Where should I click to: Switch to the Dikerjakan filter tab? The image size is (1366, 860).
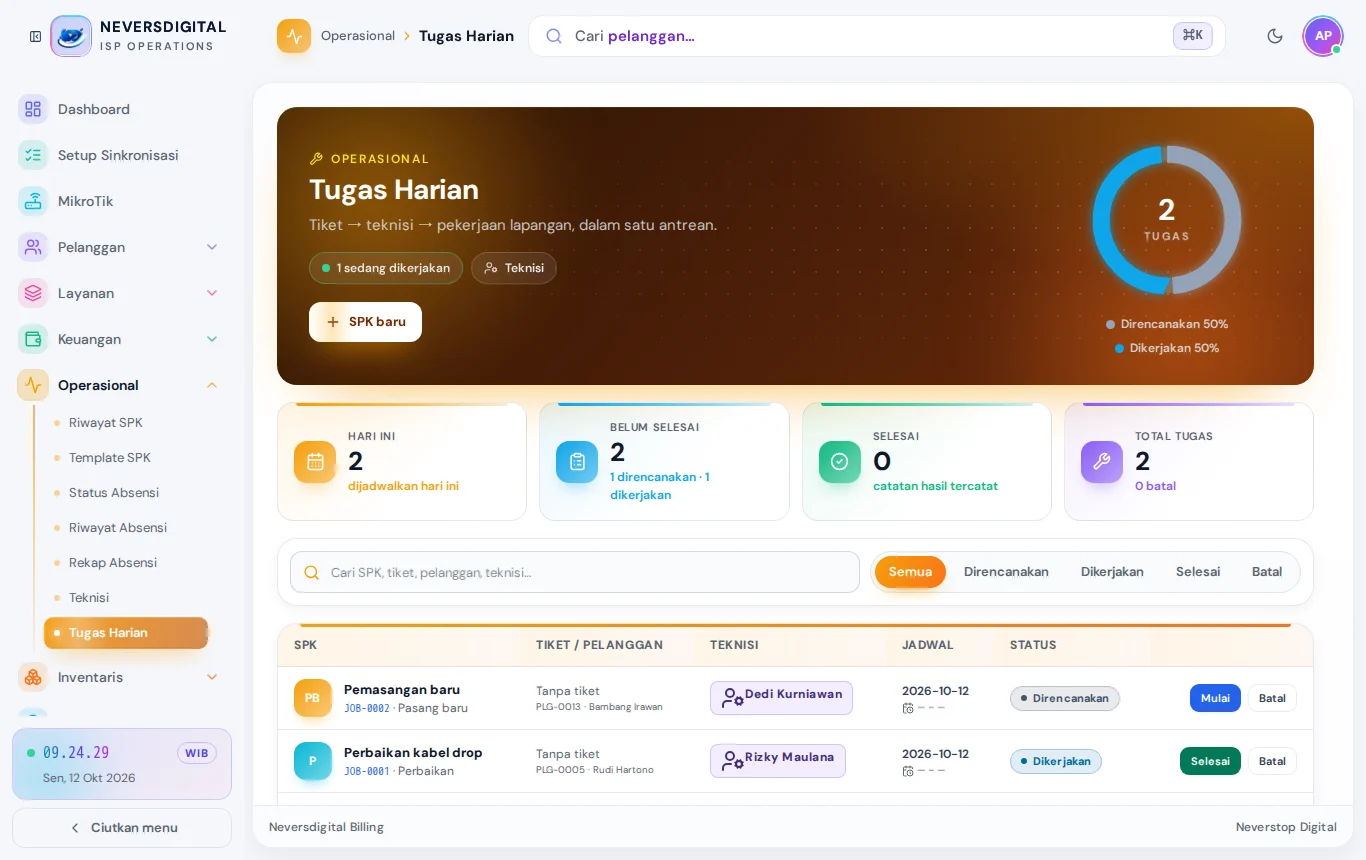1112,572
